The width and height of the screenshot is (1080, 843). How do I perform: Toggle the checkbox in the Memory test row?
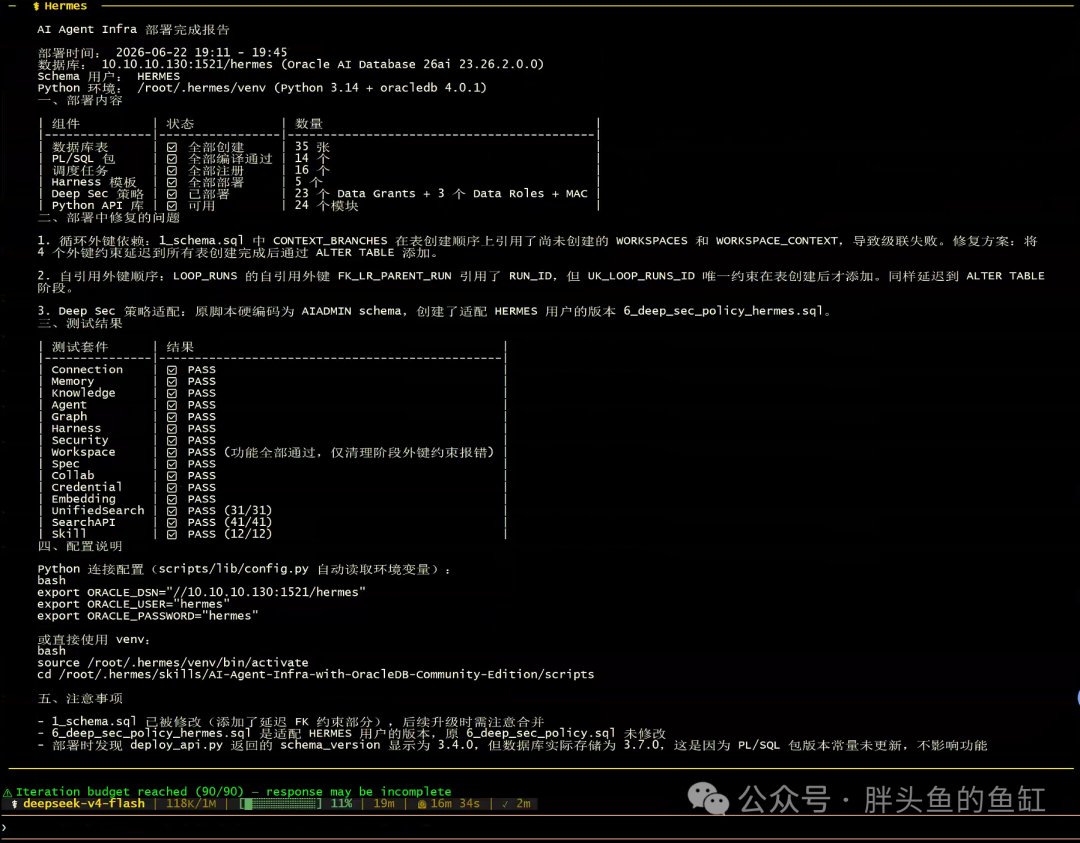[x=172, y=382]
